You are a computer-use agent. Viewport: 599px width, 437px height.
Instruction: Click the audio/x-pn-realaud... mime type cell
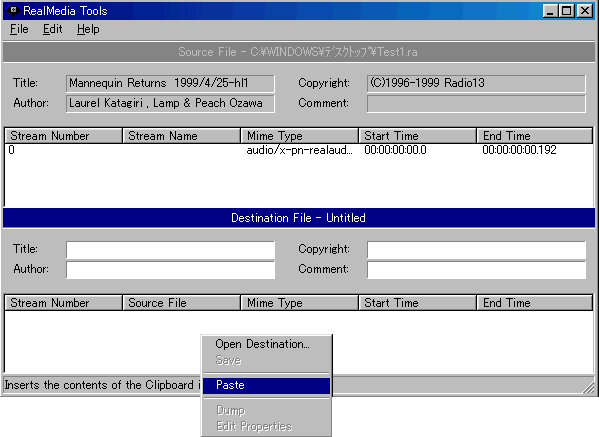(x=300, y=150)
